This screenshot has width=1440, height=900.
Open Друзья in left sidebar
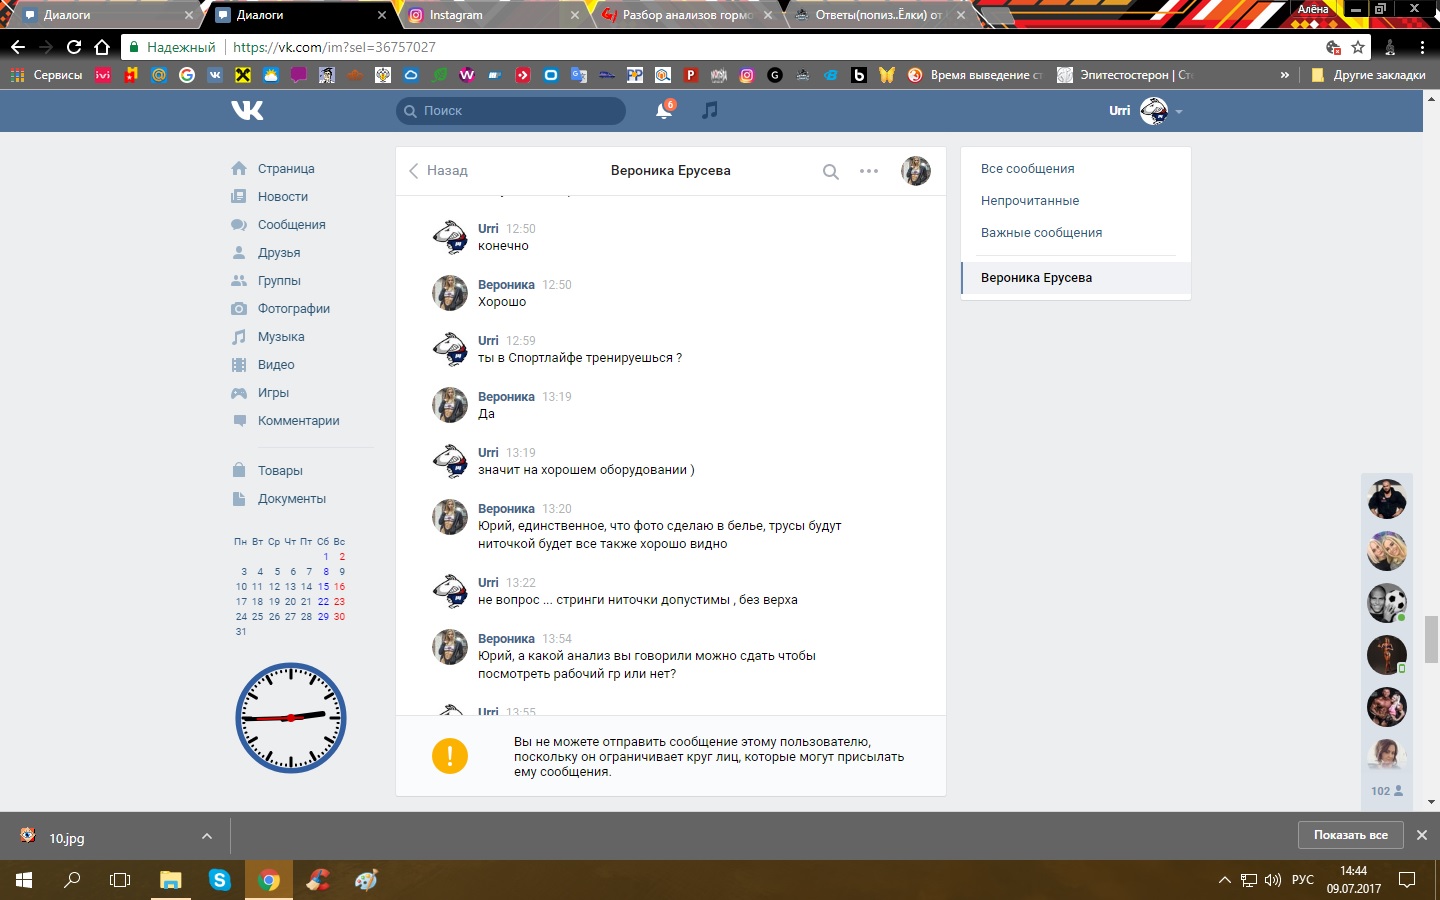(x=279, y=253)
